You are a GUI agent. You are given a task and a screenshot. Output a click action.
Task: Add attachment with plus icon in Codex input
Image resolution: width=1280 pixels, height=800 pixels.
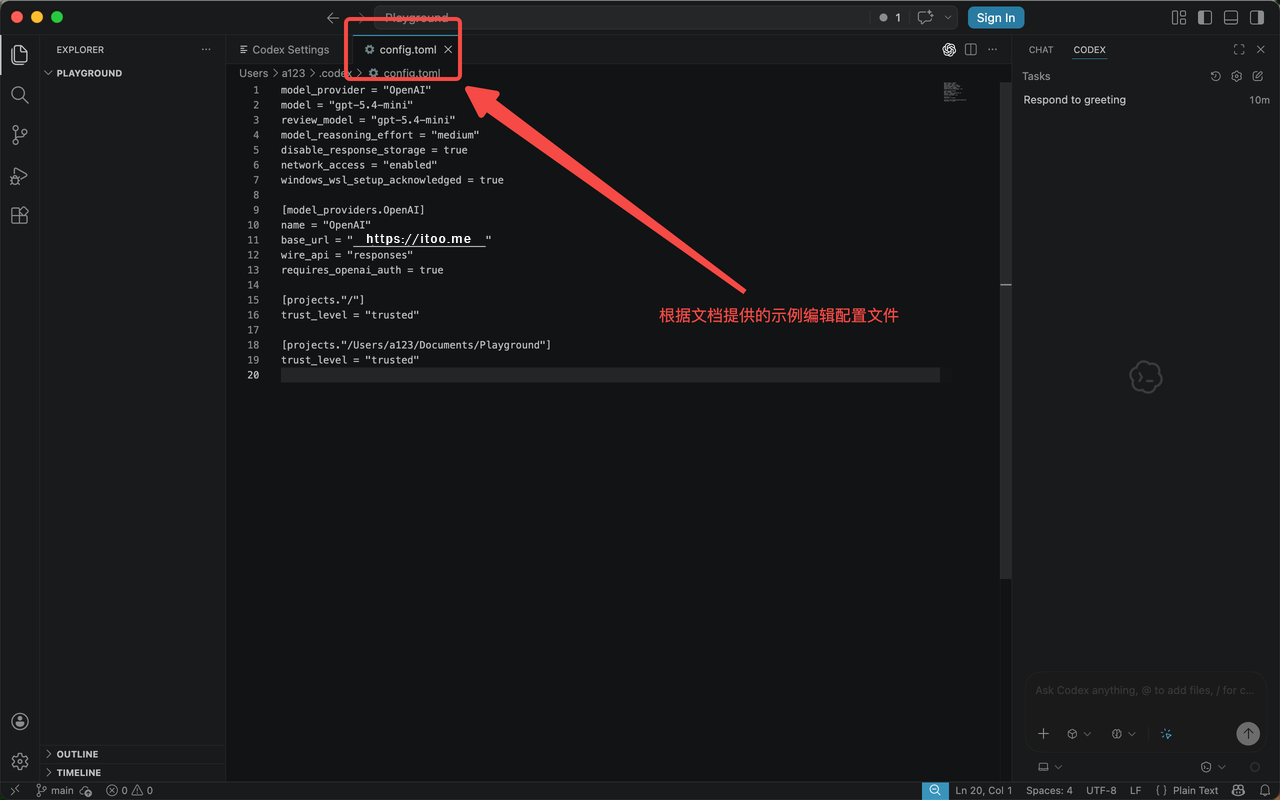(1043, 734)
